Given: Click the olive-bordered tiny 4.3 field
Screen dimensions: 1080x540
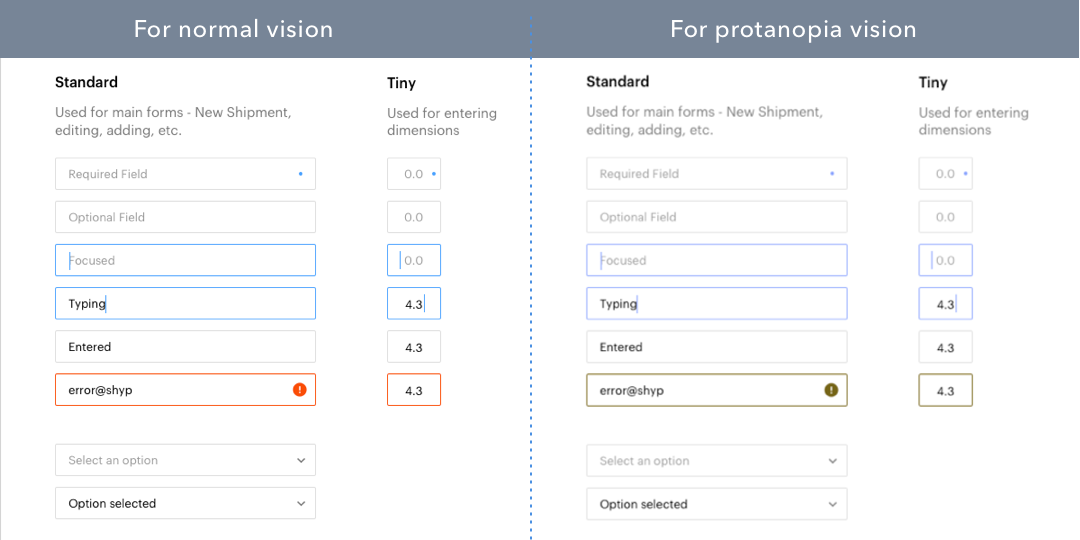Looking at the screenshot, I should (x=945, y=390).
